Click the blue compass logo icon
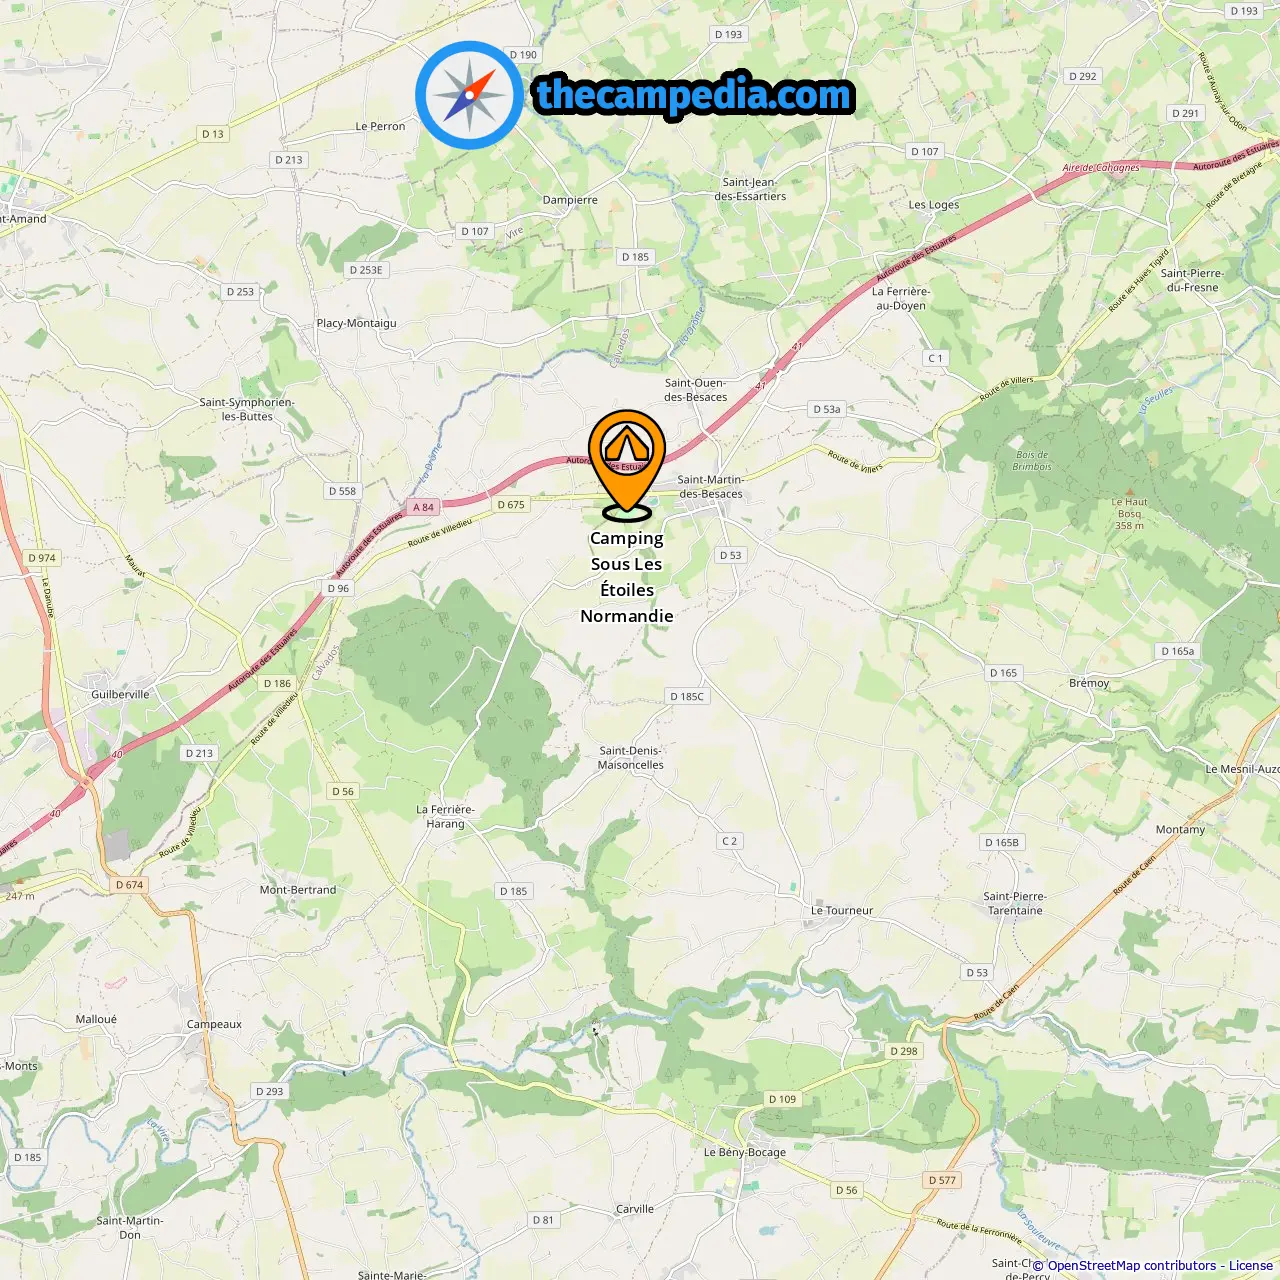The width and height of the screenshot is (1280, 1280). tap(469, 95)
